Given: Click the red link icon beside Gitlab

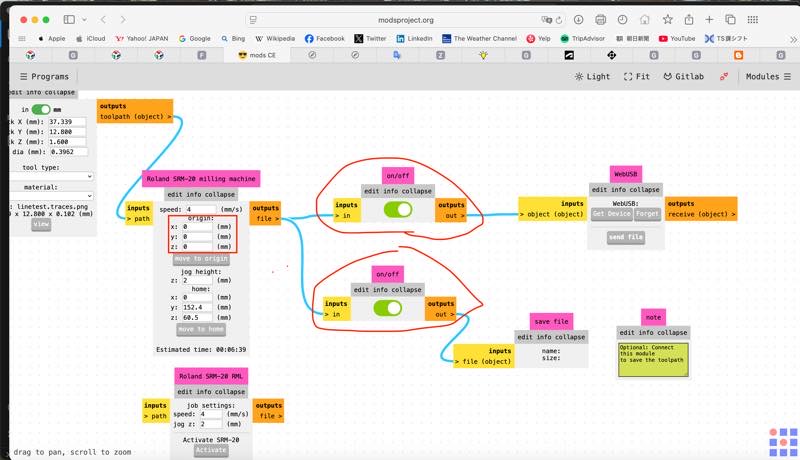Looking at the screenshot, I should click(723, 76).
